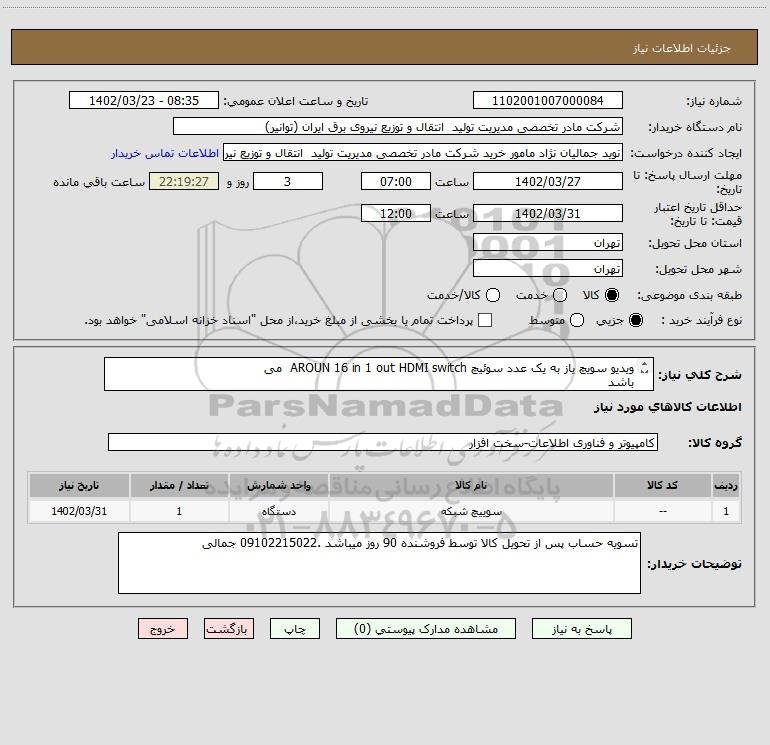The image size is (770, 745).
Task: Click the توضیحات خریدار notes textbox
Action: tap(379, 563)
